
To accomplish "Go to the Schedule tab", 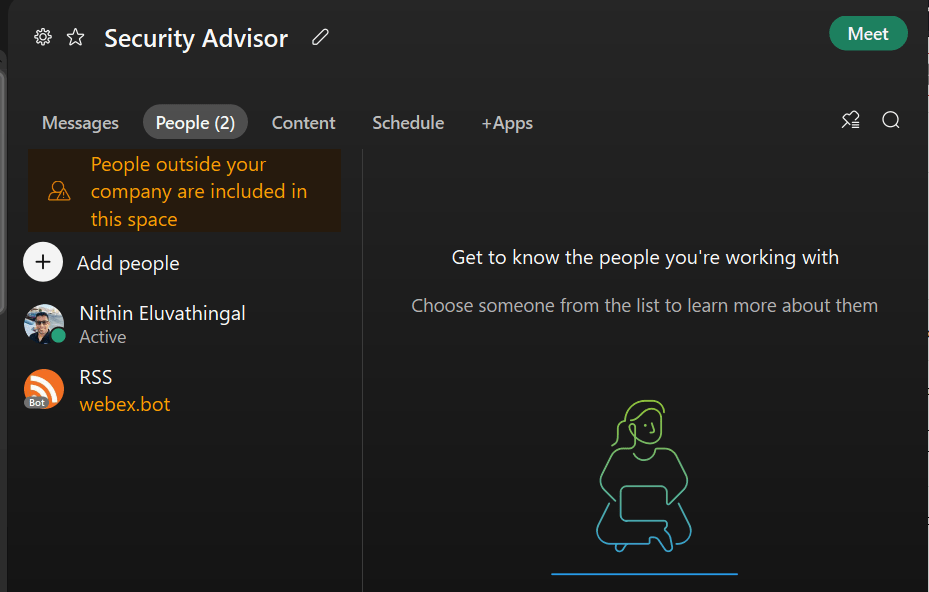I will click(408, 123).
